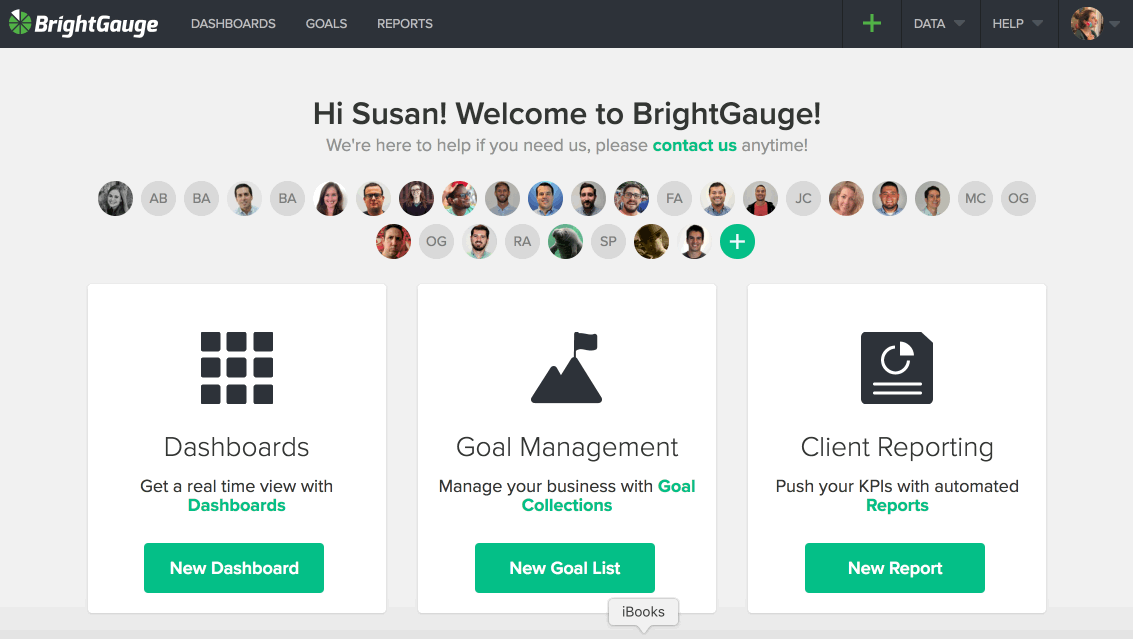
Task: Open the REPORTS nav item
Action: pos(405,24)
